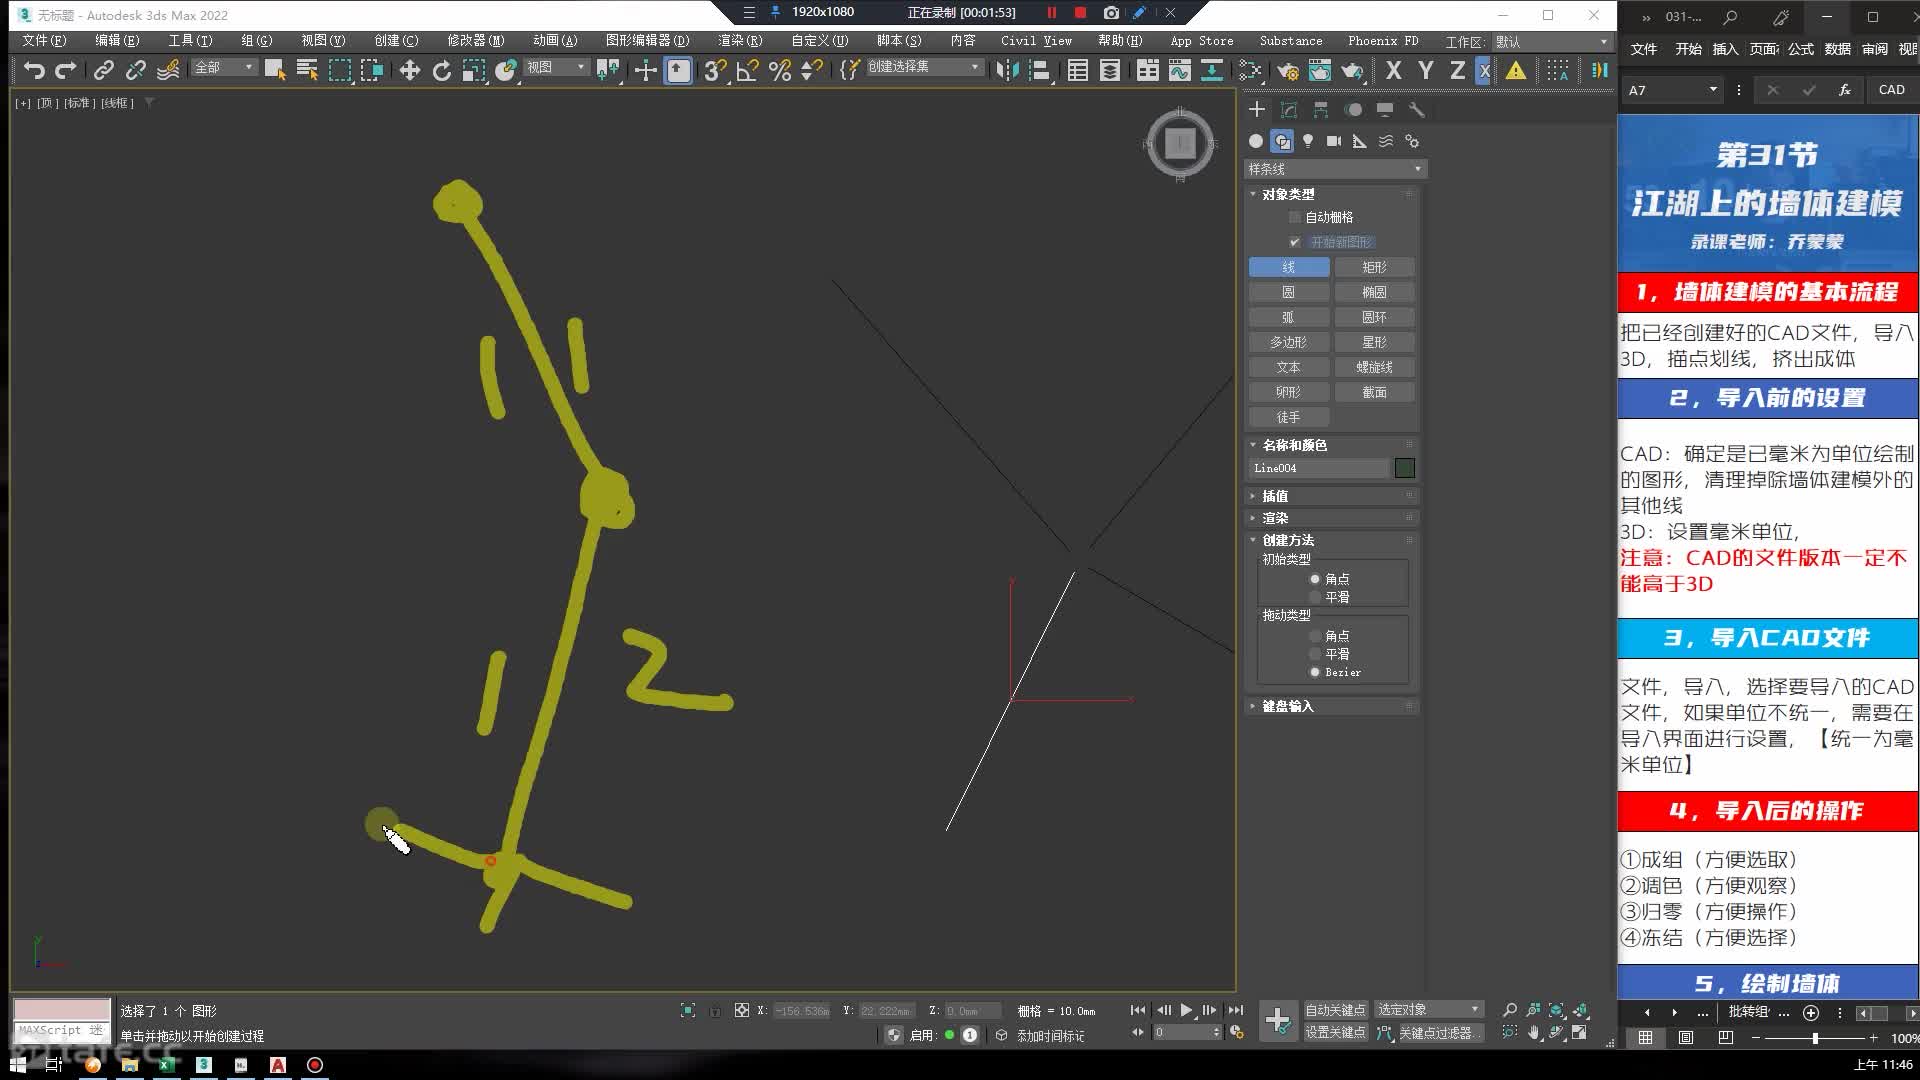This screenshot has height=1080, width=1920.
Task: Switch to the Hierarchy panel tab
Action: 1321,109
